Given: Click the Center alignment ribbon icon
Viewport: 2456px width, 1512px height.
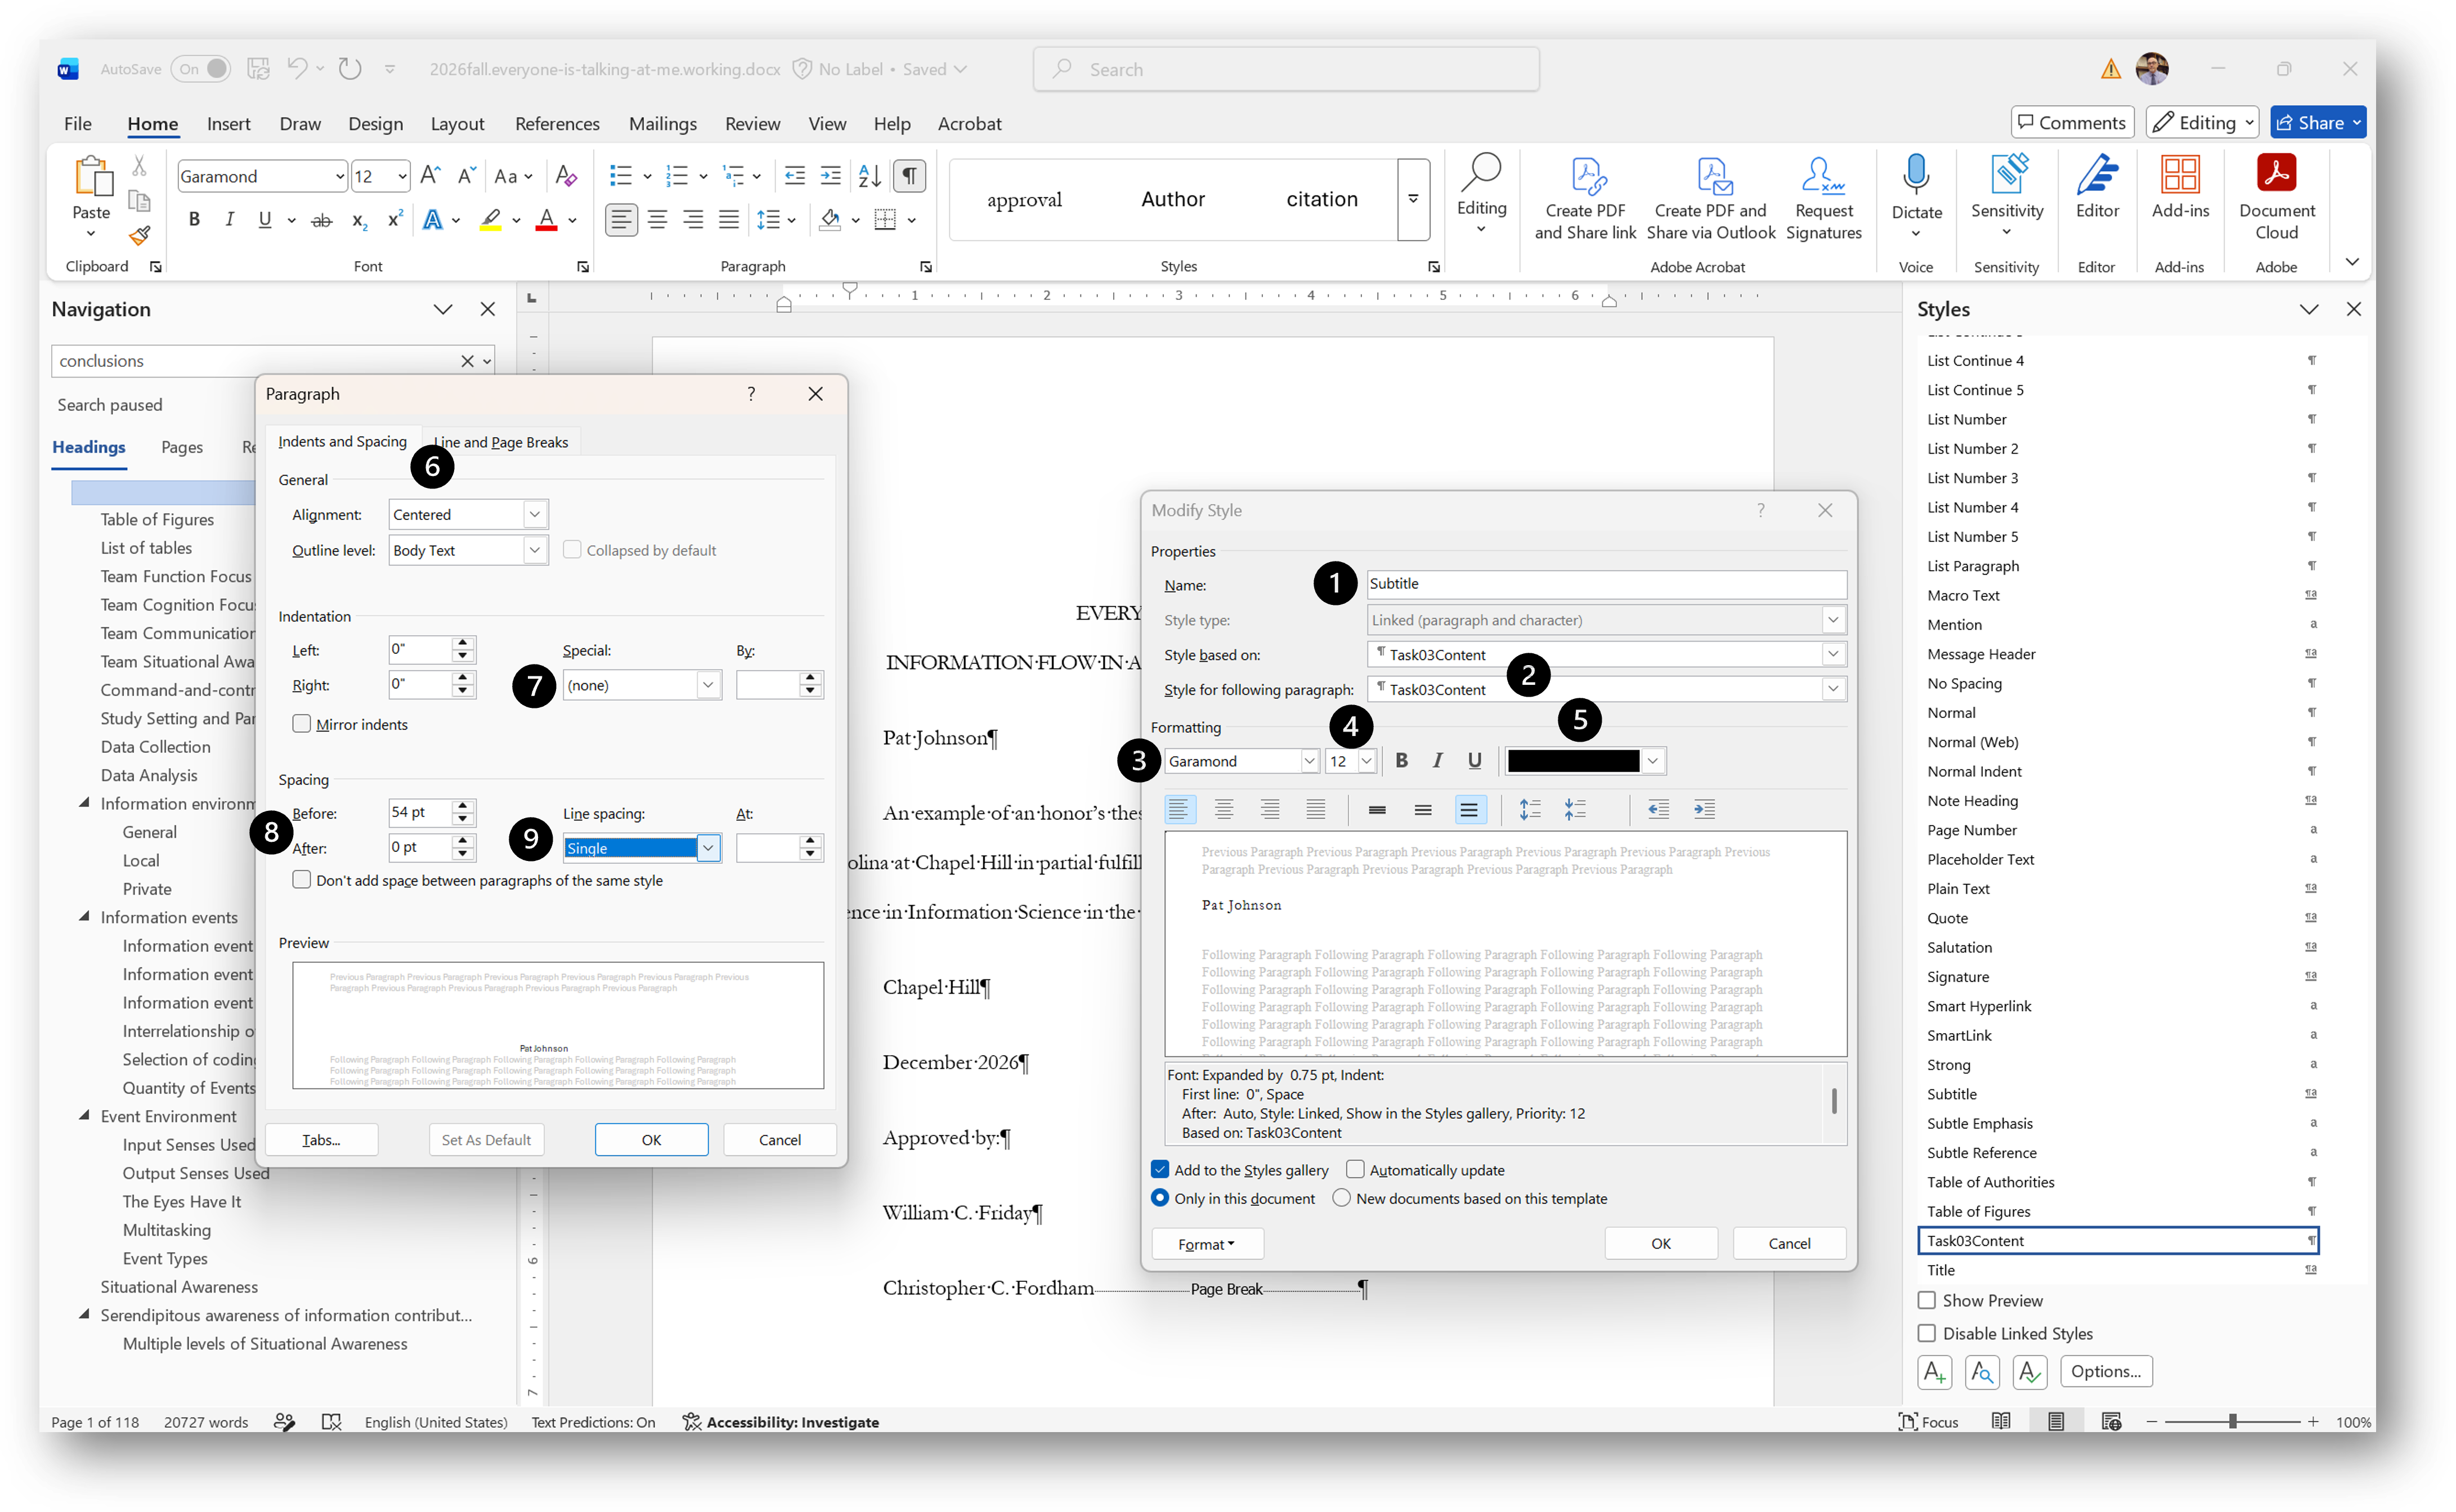Looking at the screenshot, I should (x=657, y=220).
